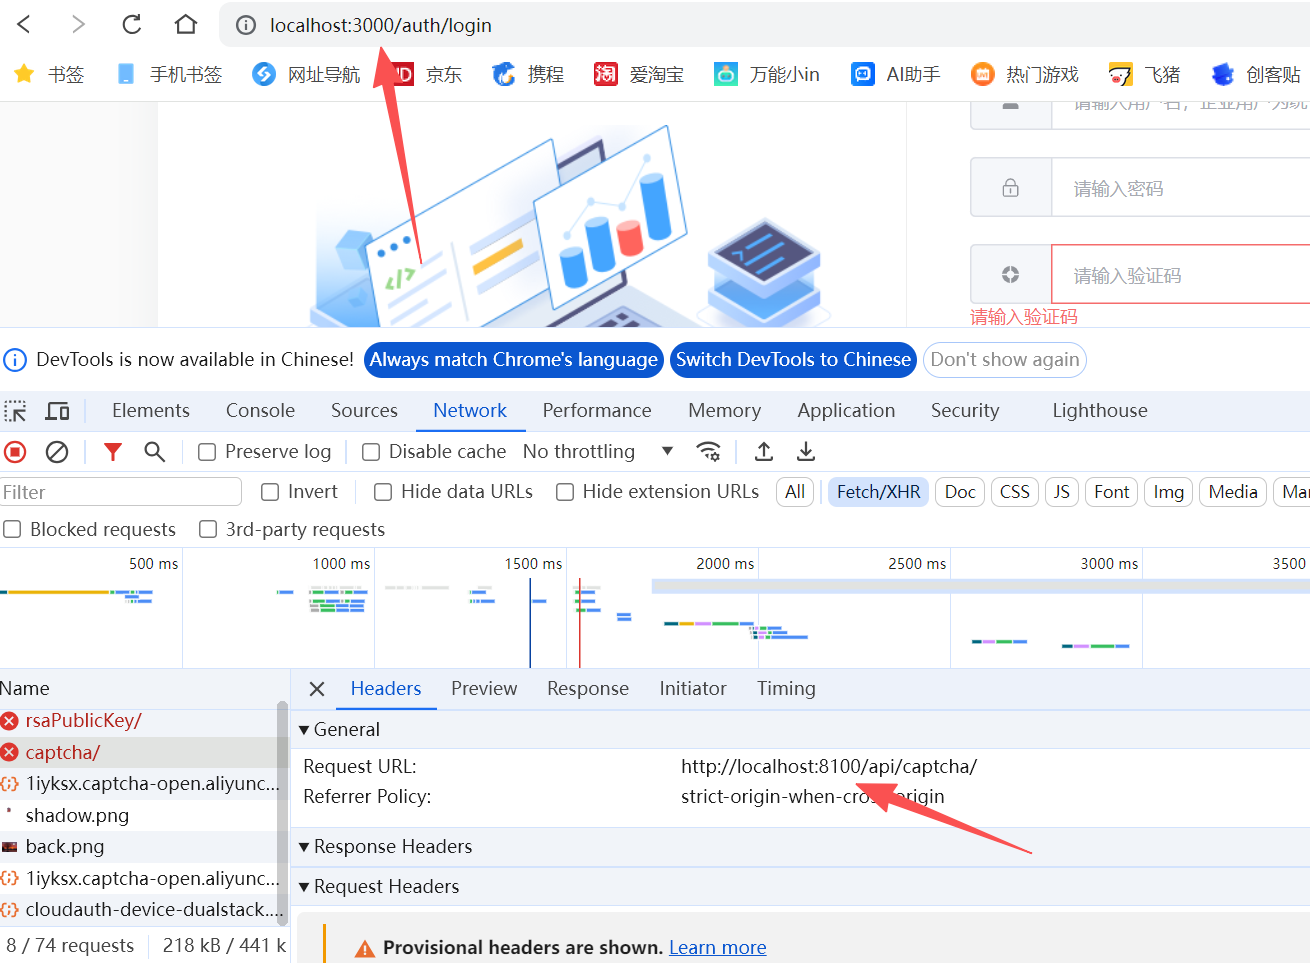The width and height of the screenshot is (1310, 963).
Task: Switch to the Console tab
Action: click(260, 411)
